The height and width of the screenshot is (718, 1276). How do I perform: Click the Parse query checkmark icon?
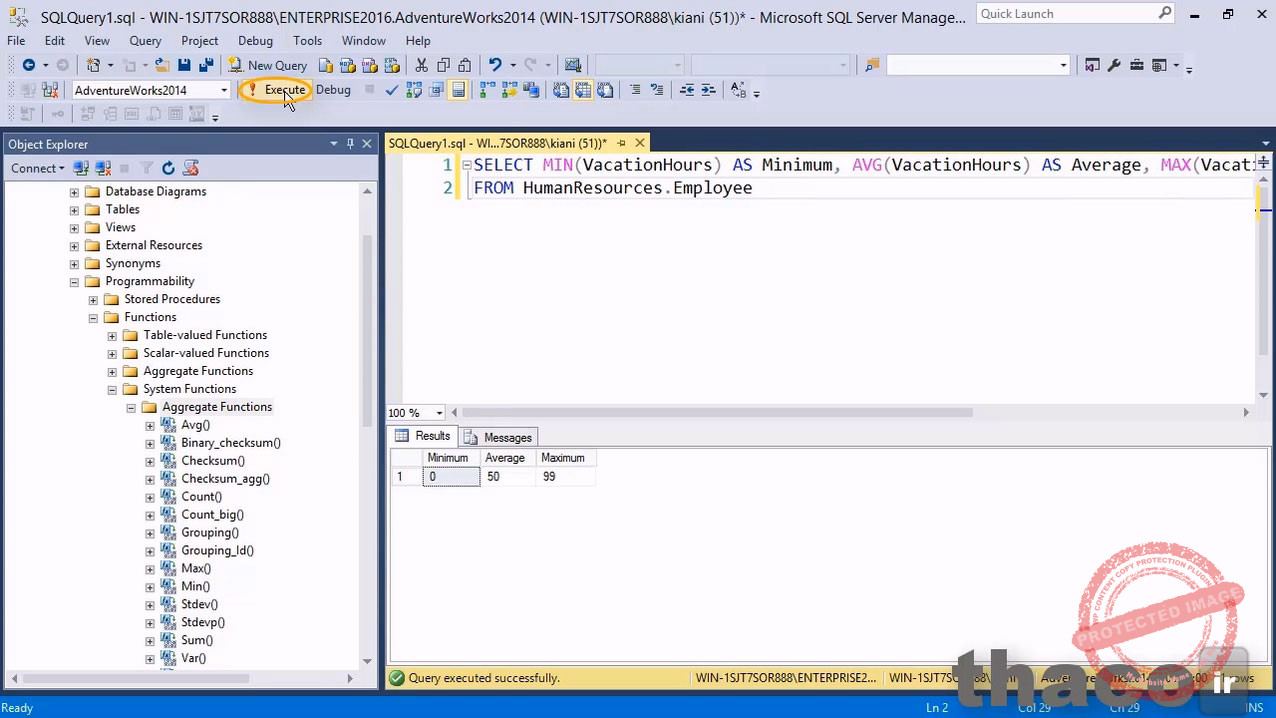point(391,90)
